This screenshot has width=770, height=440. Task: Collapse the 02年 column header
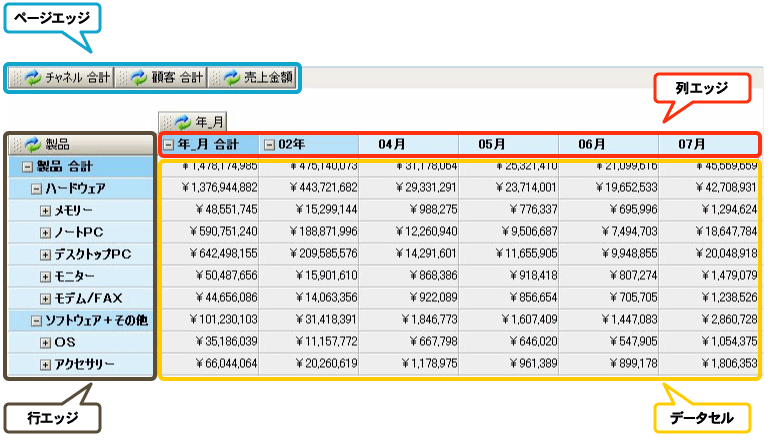pos(269,144)
